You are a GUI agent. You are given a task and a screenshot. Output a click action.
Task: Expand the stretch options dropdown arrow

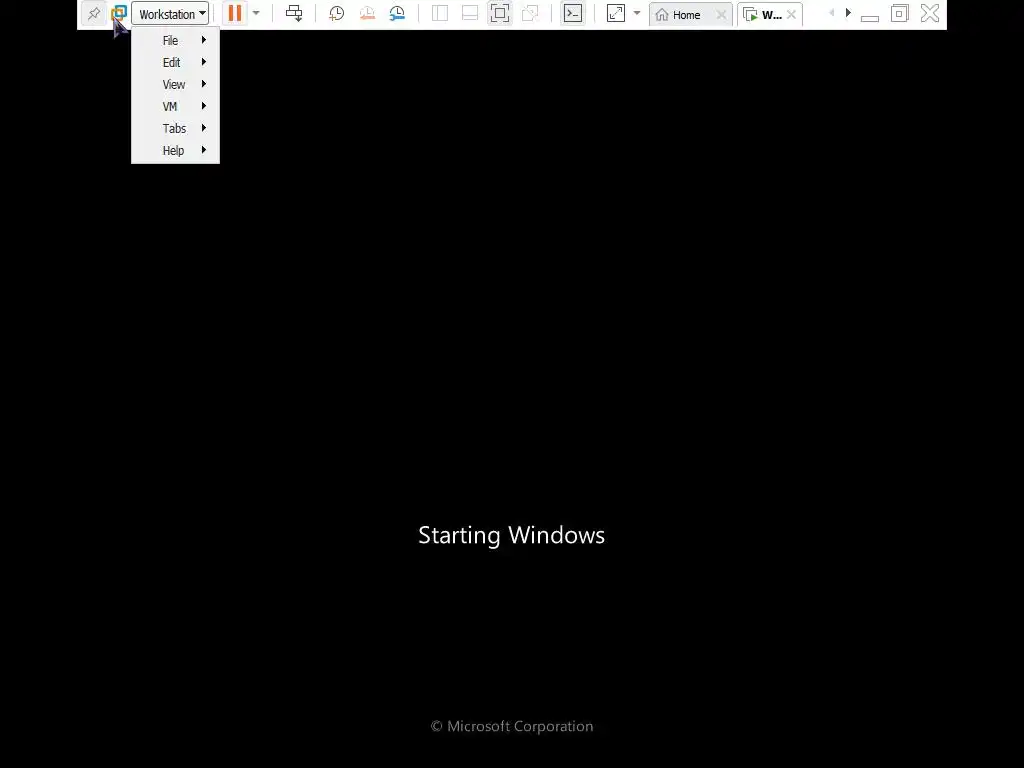[637, 13]
